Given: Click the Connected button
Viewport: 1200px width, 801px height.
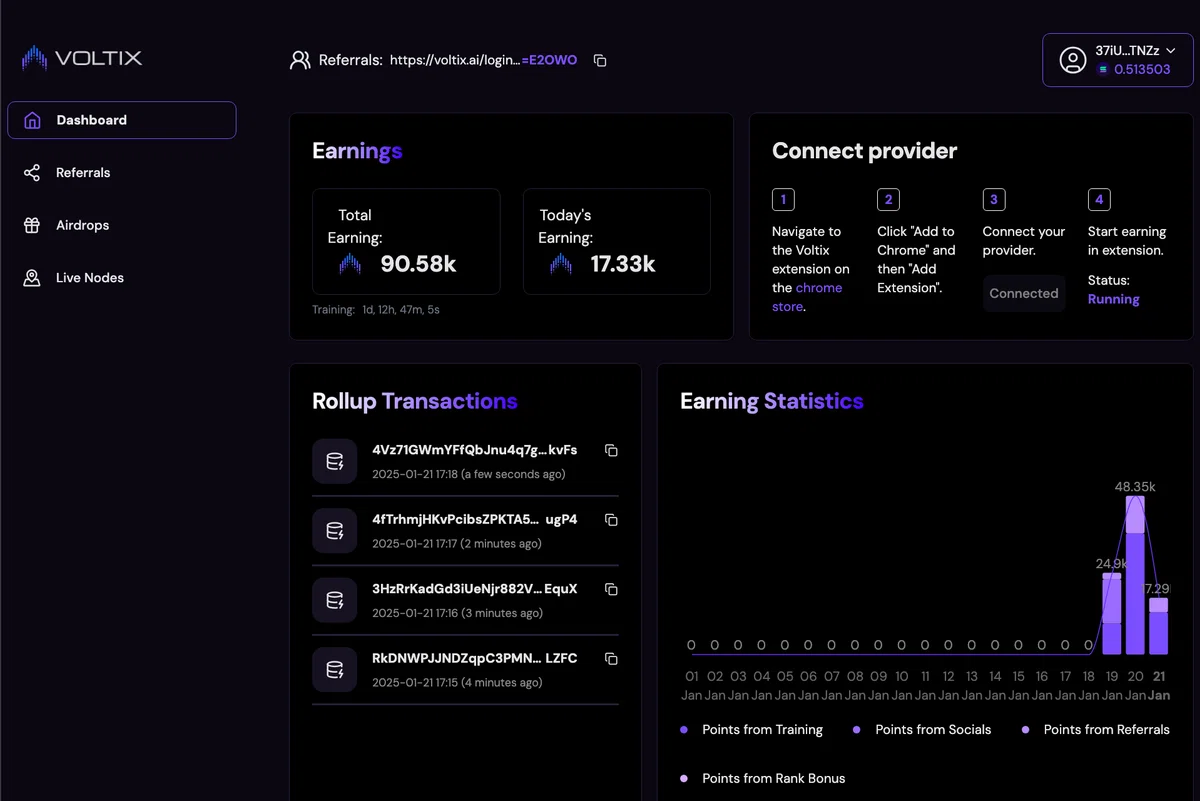Looking at the screenshot, I should [x=1024, y=293].
